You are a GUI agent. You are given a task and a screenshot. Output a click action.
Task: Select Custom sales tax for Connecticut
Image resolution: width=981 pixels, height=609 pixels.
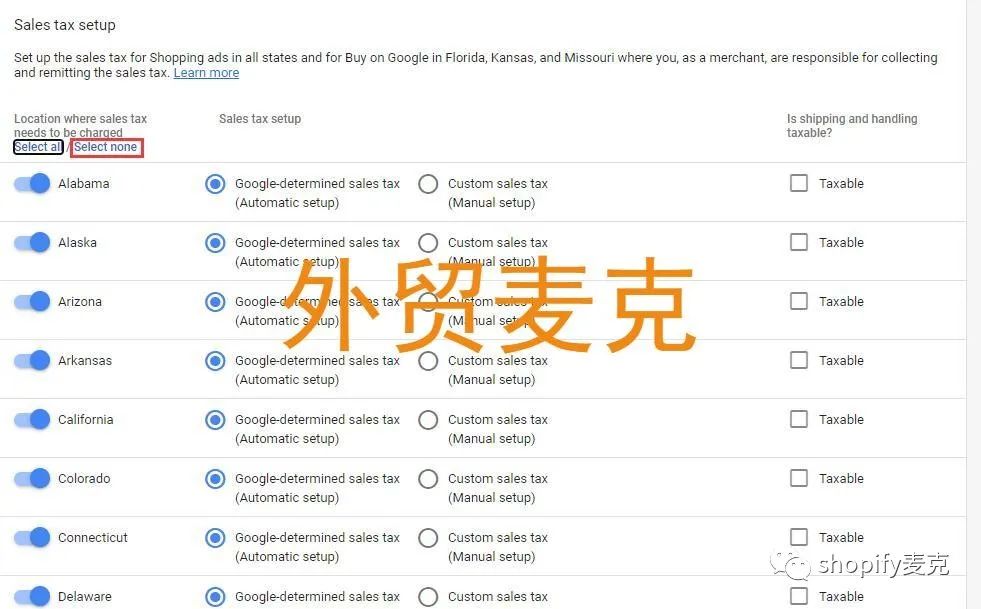point(428,538)
